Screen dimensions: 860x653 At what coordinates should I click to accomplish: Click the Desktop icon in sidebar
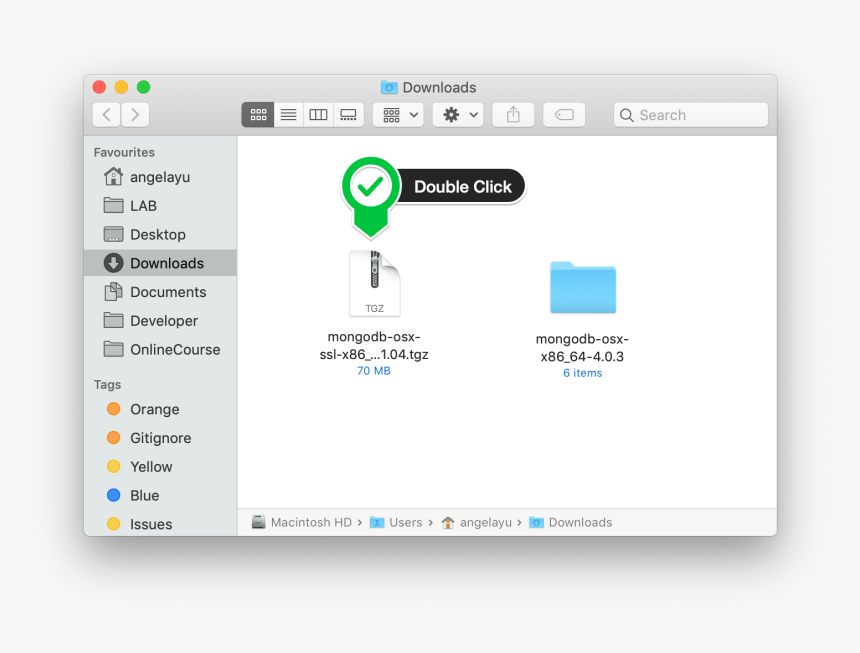(x=114, y=234)
